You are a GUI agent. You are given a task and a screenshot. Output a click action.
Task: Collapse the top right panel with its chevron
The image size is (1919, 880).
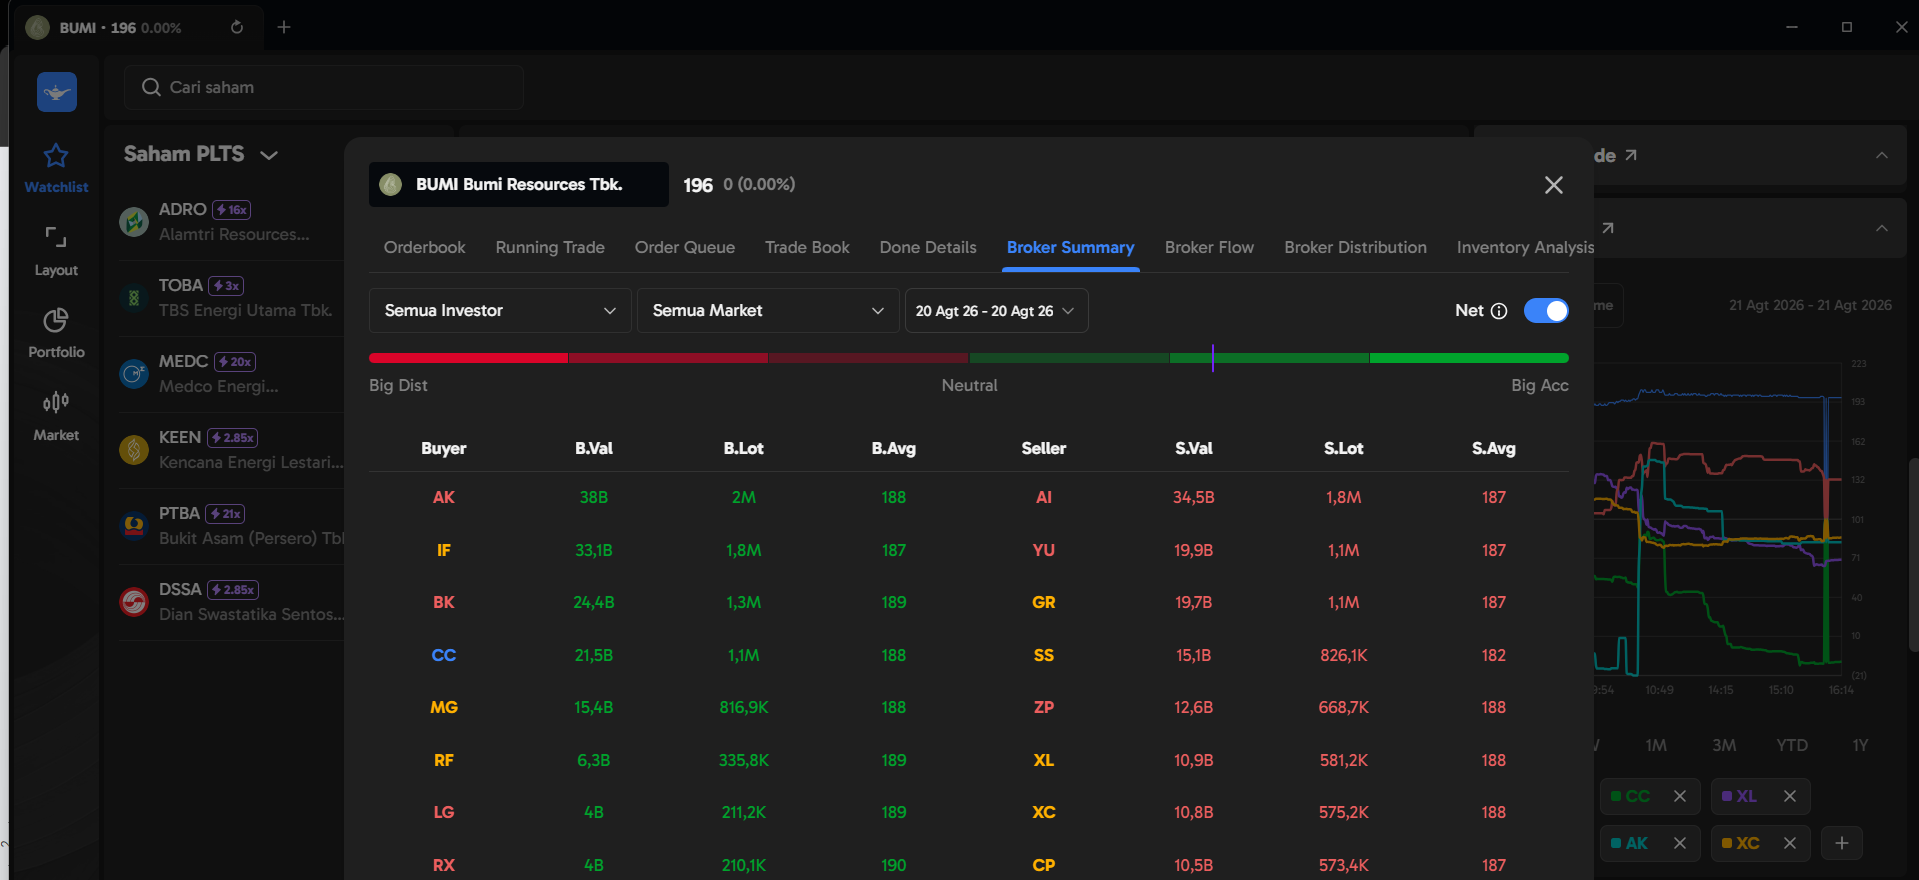click(1882, 155)
